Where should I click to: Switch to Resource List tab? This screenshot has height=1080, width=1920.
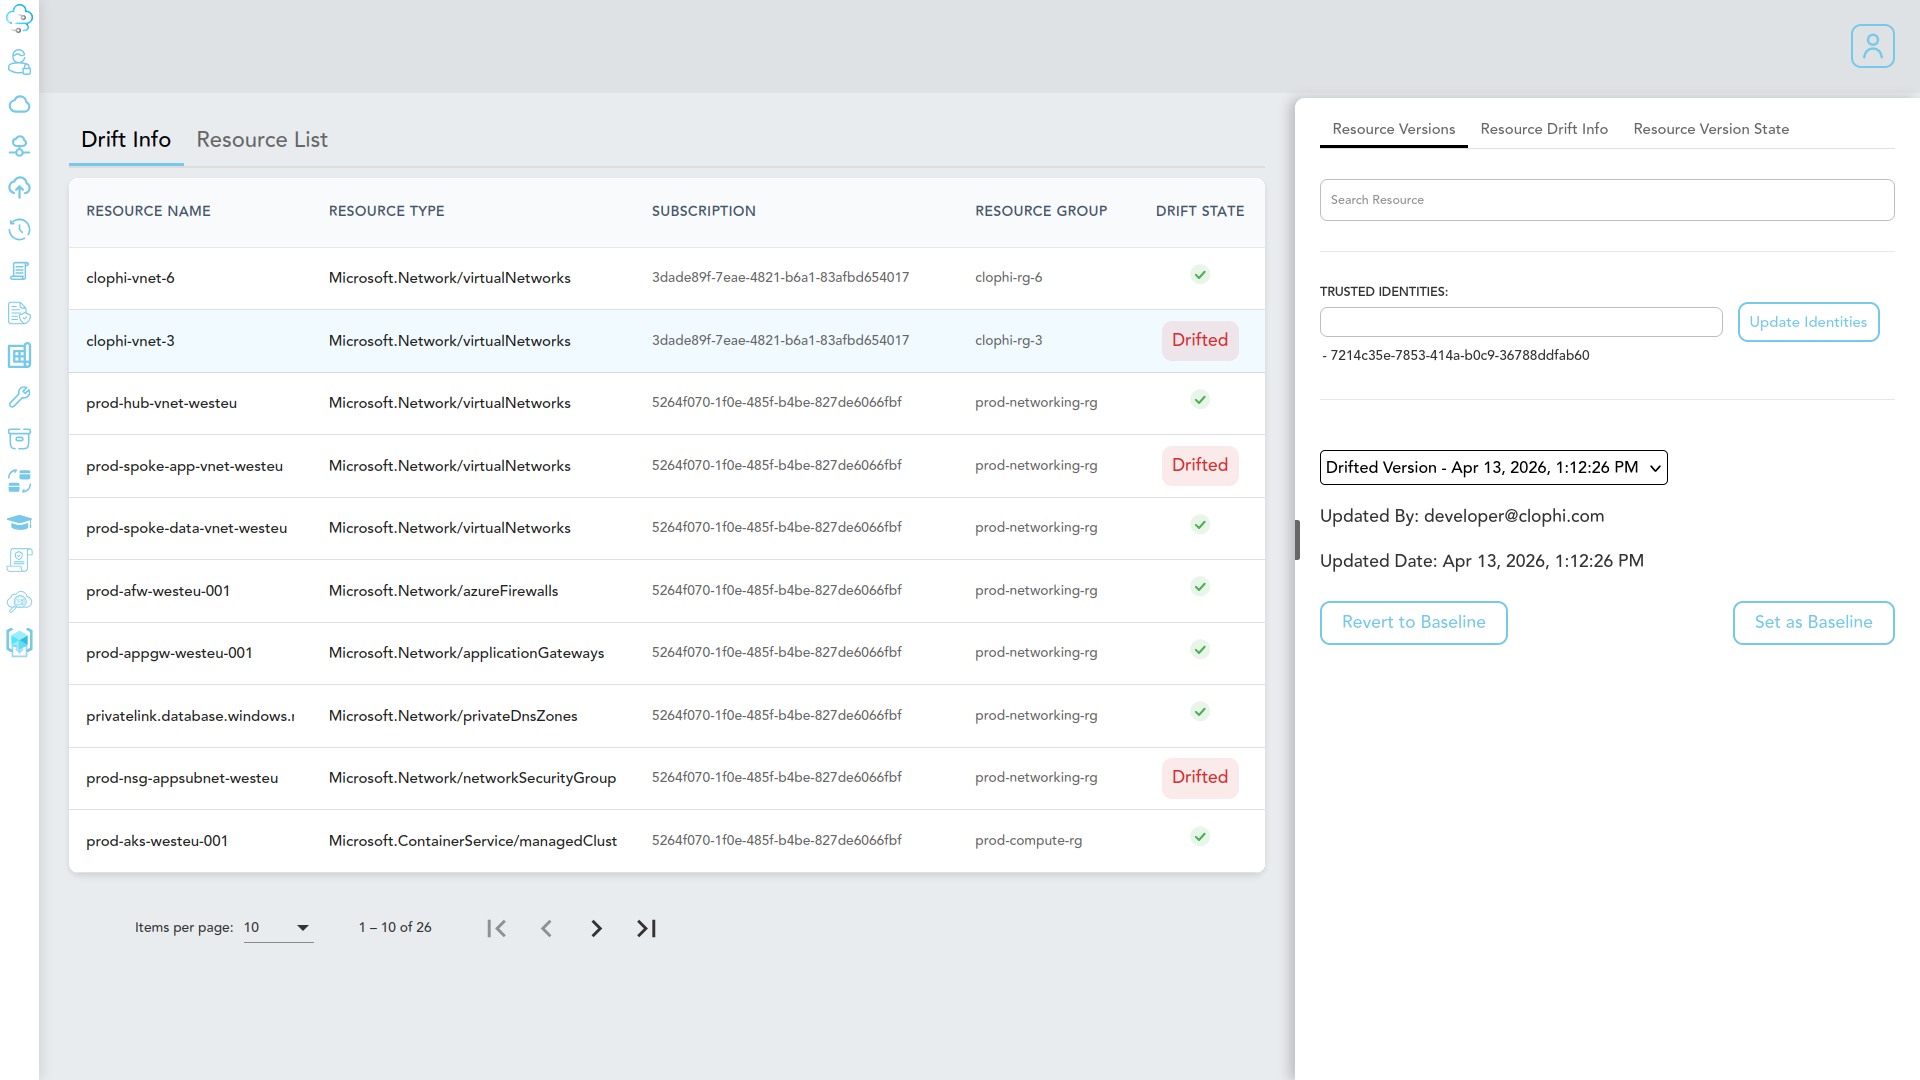(x=262, y=140)
